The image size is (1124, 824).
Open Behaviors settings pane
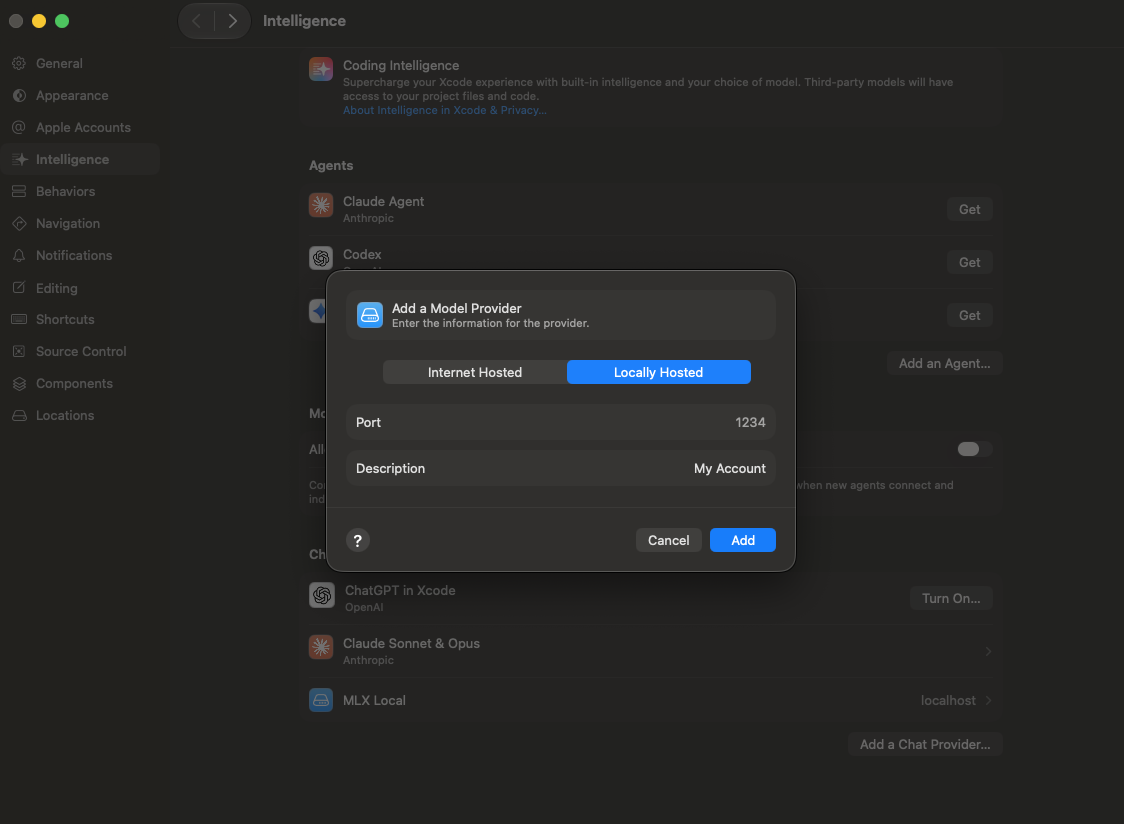tap(80, 191)
